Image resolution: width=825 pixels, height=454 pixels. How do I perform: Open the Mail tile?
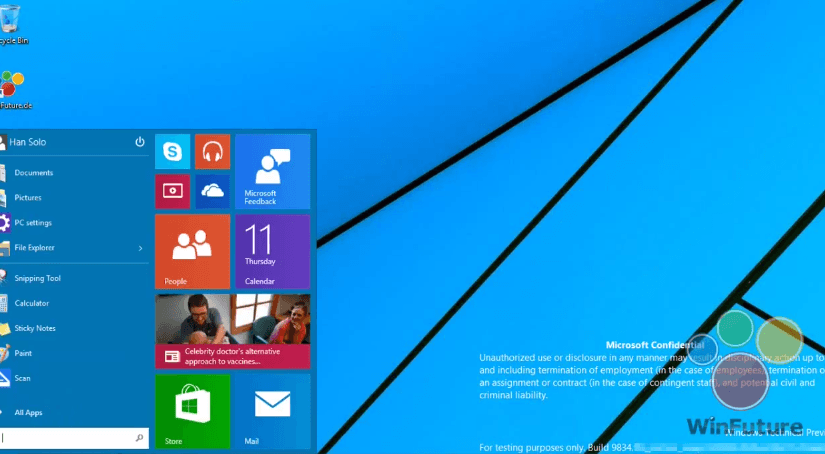click(x=273, y=411)
